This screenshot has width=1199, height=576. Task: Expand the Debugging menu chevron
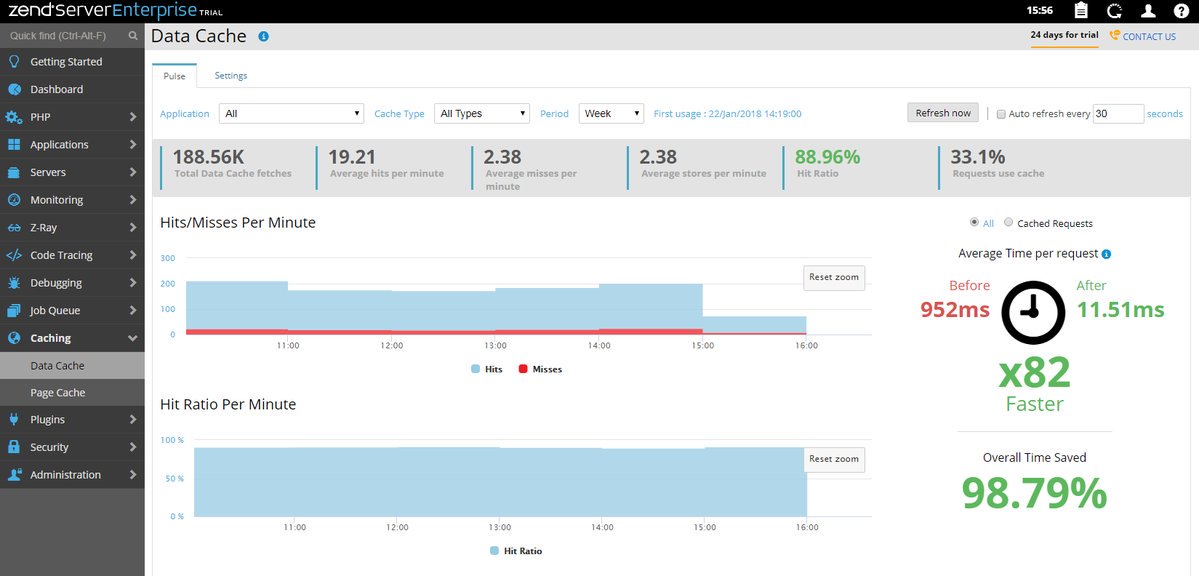pos(133,283)
